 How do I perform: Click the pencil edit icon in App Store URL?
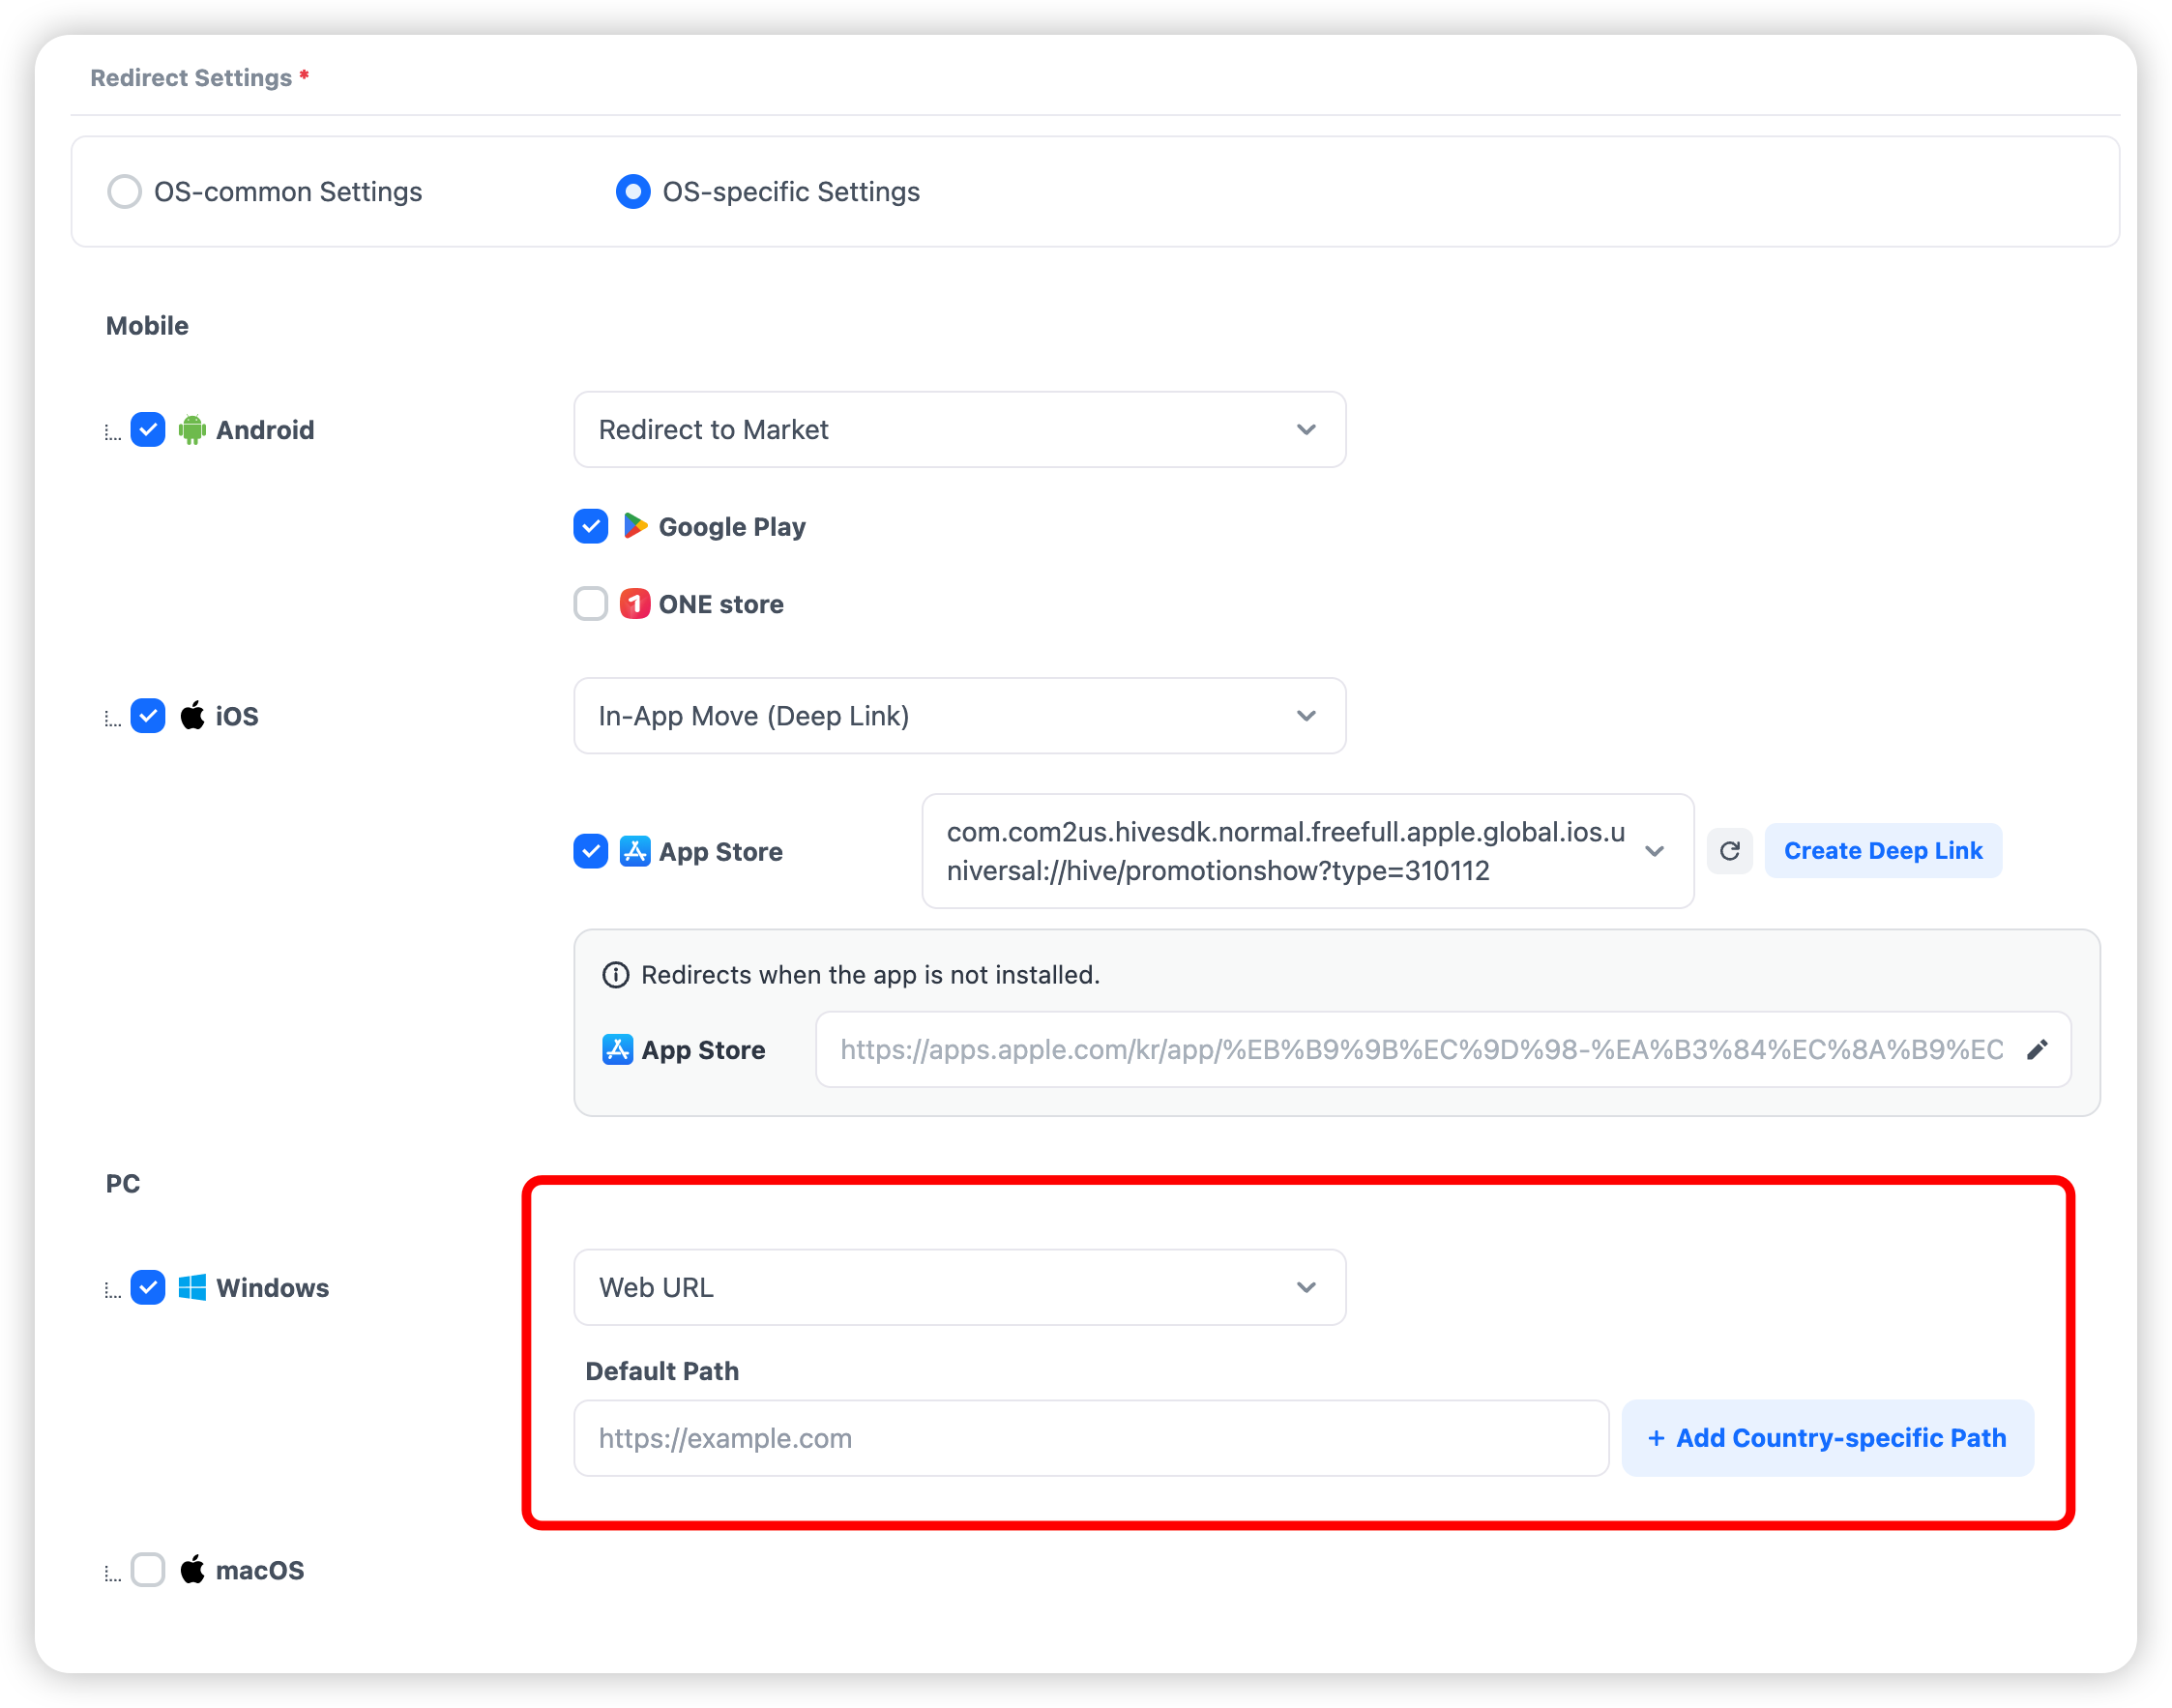(x=2037, y=1049)
